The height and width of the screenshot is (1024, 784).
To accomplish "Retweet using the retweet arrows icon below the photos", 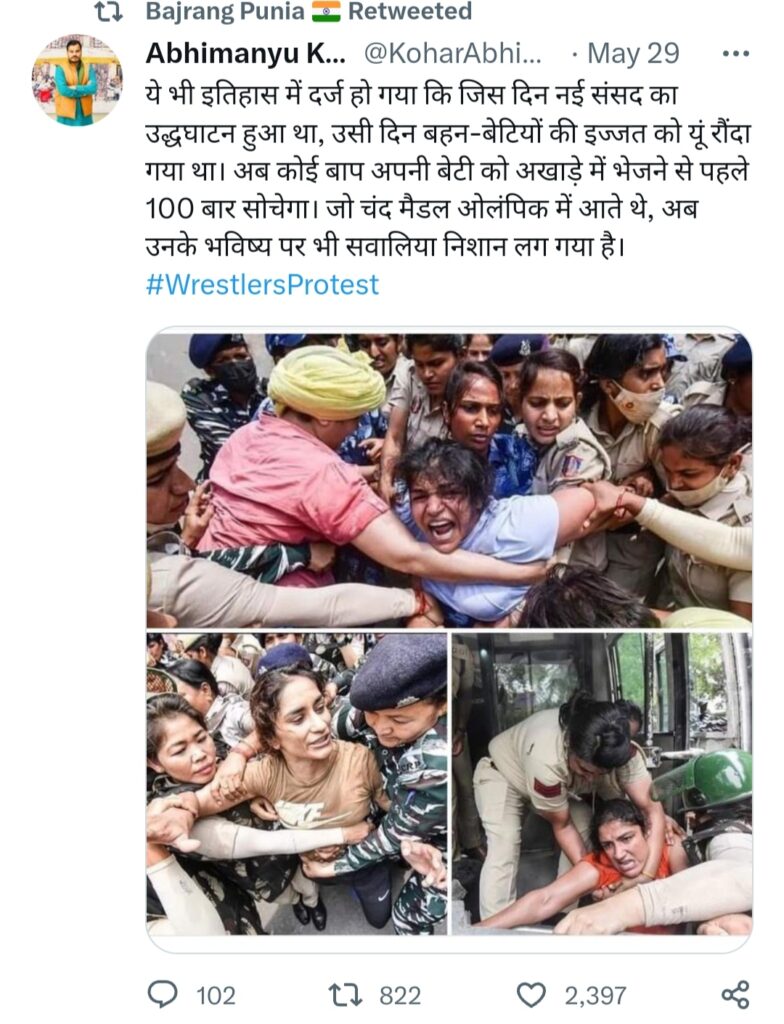I will pyautogui.click(x=344, y=995).
